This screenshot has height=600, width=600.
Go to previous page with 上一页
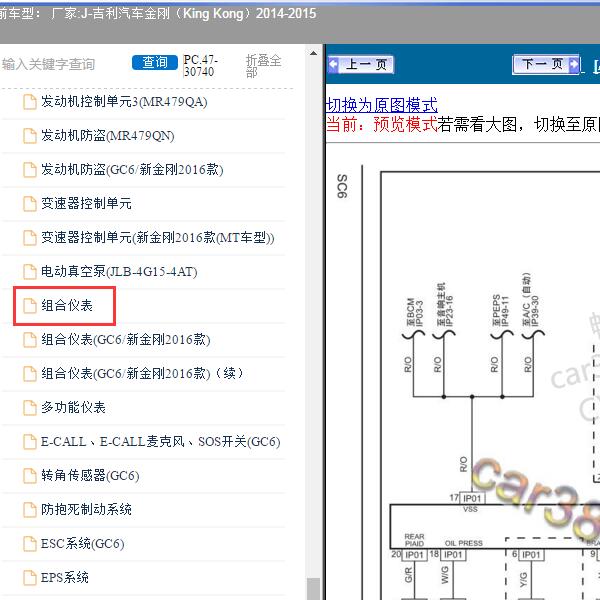pos(361,64)
